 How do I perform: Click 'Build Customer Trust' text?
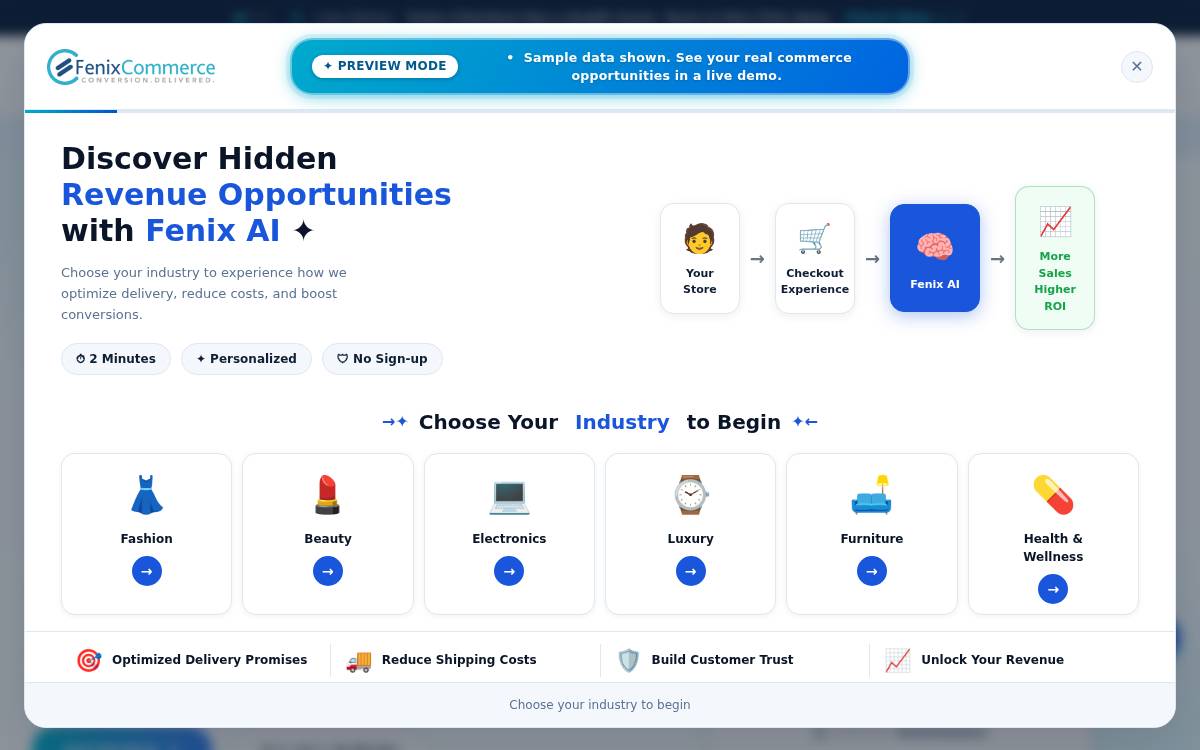tap(722, 660)
